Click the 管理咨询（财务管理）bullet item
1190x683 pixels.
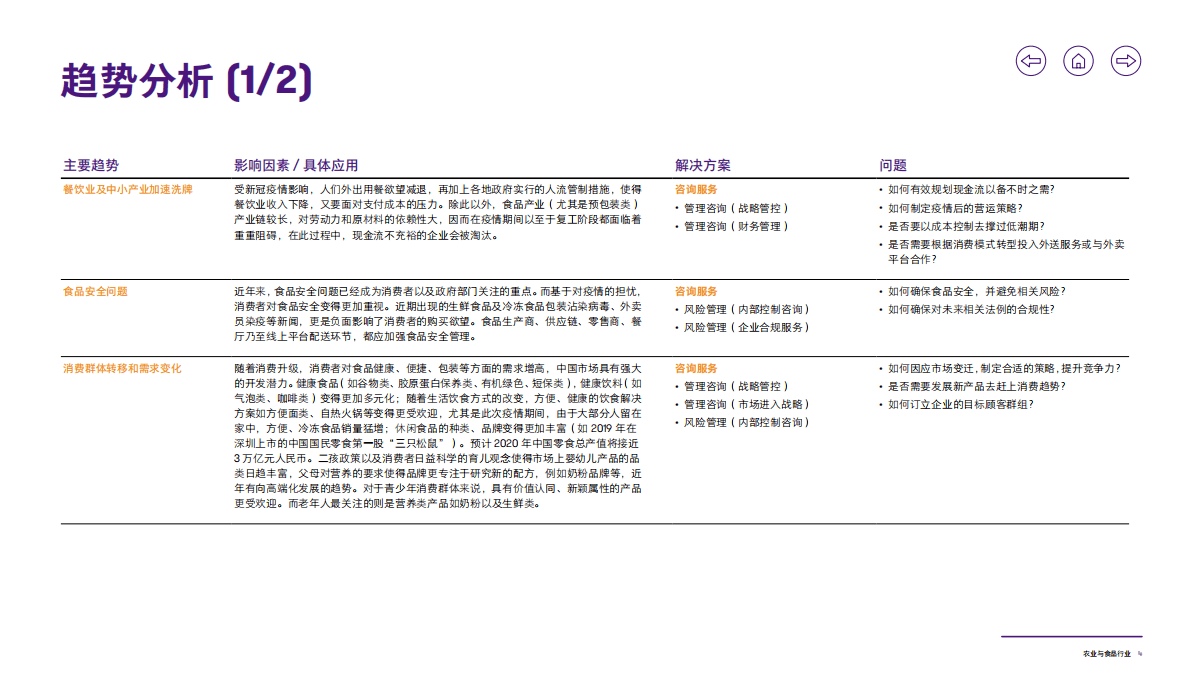coord(736,227)
